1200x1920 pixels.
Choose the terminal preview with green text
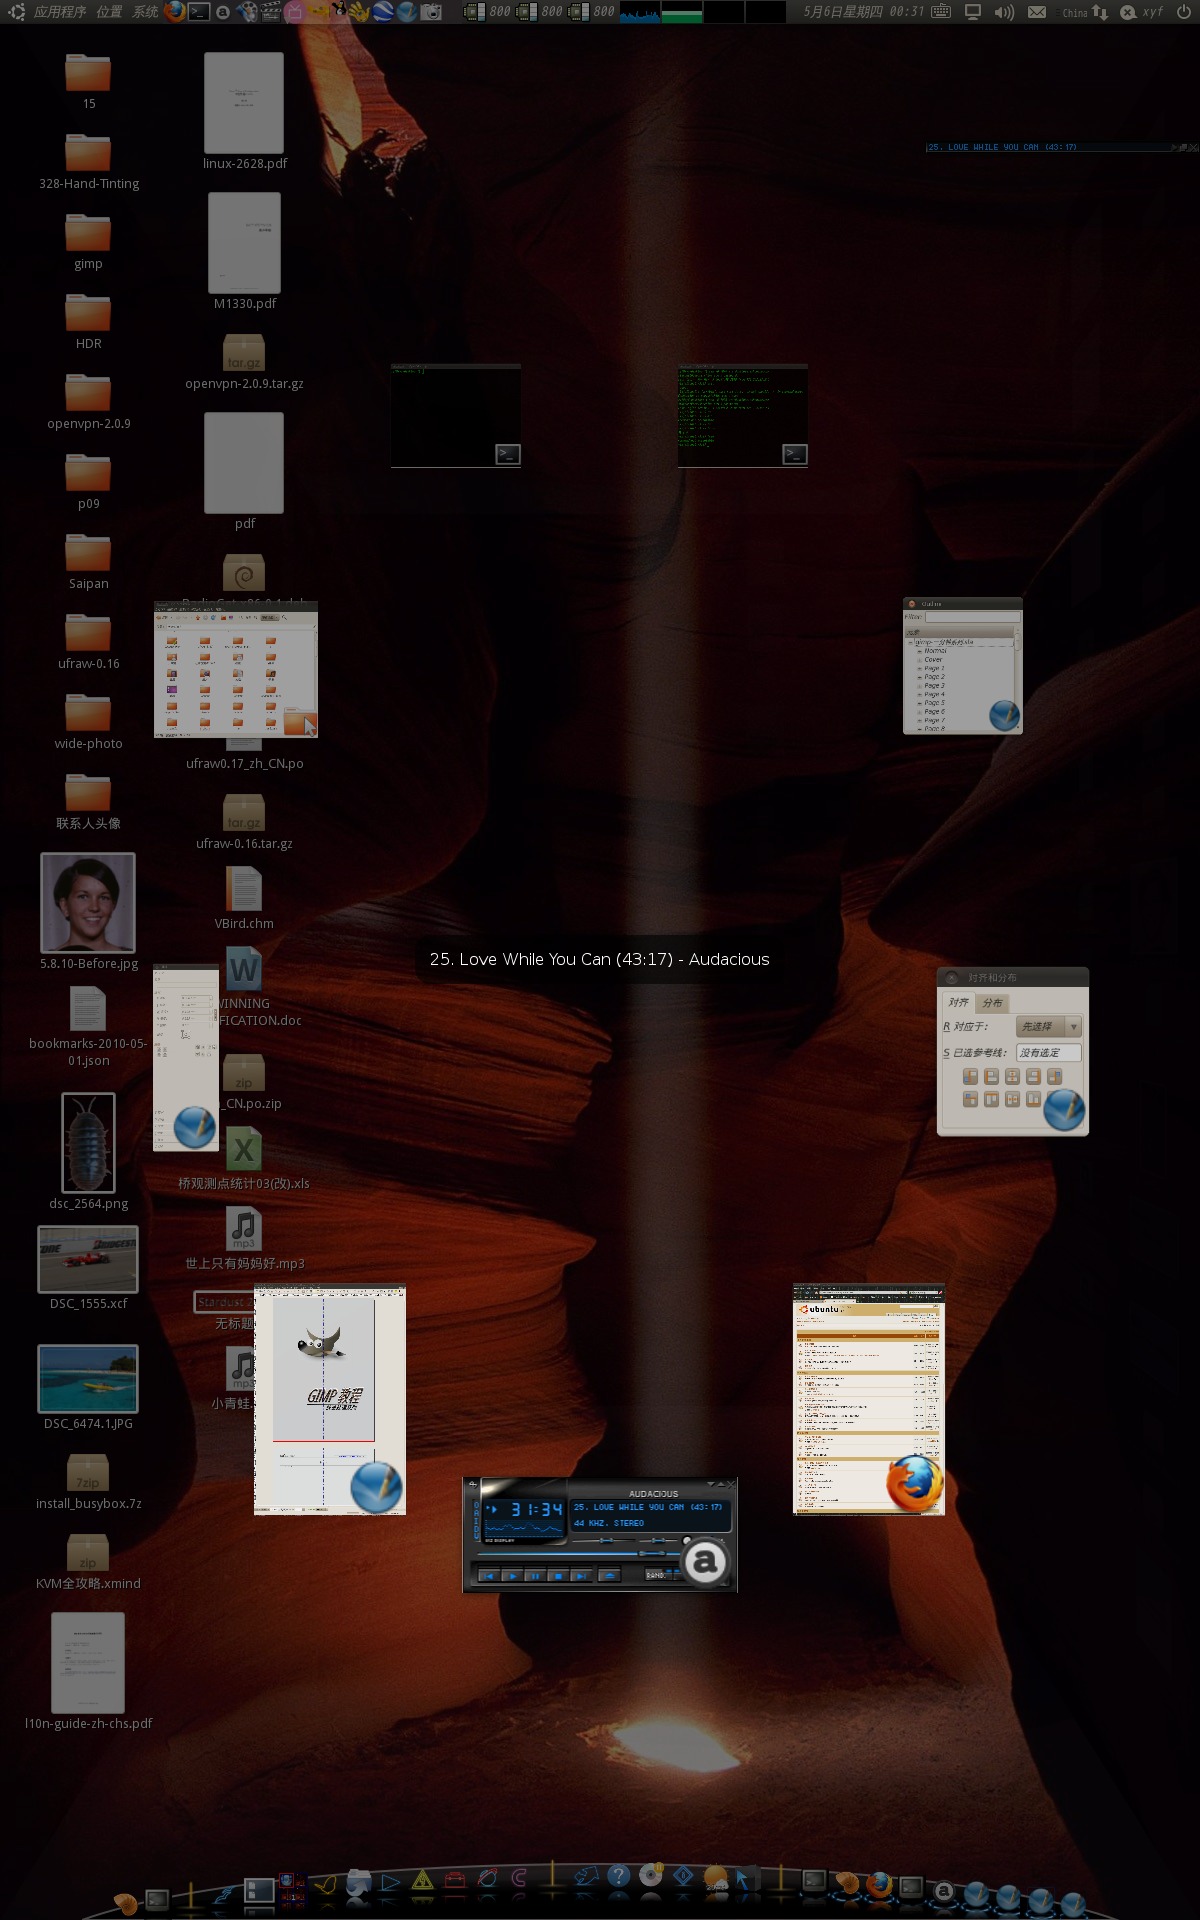[743, 415]
